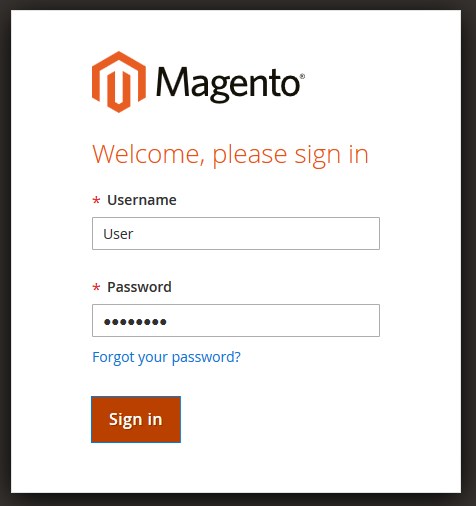Click the empty right side of Username field
This screenshot has width=476, height=506.
pyautogui.click(x=300, y=233)
